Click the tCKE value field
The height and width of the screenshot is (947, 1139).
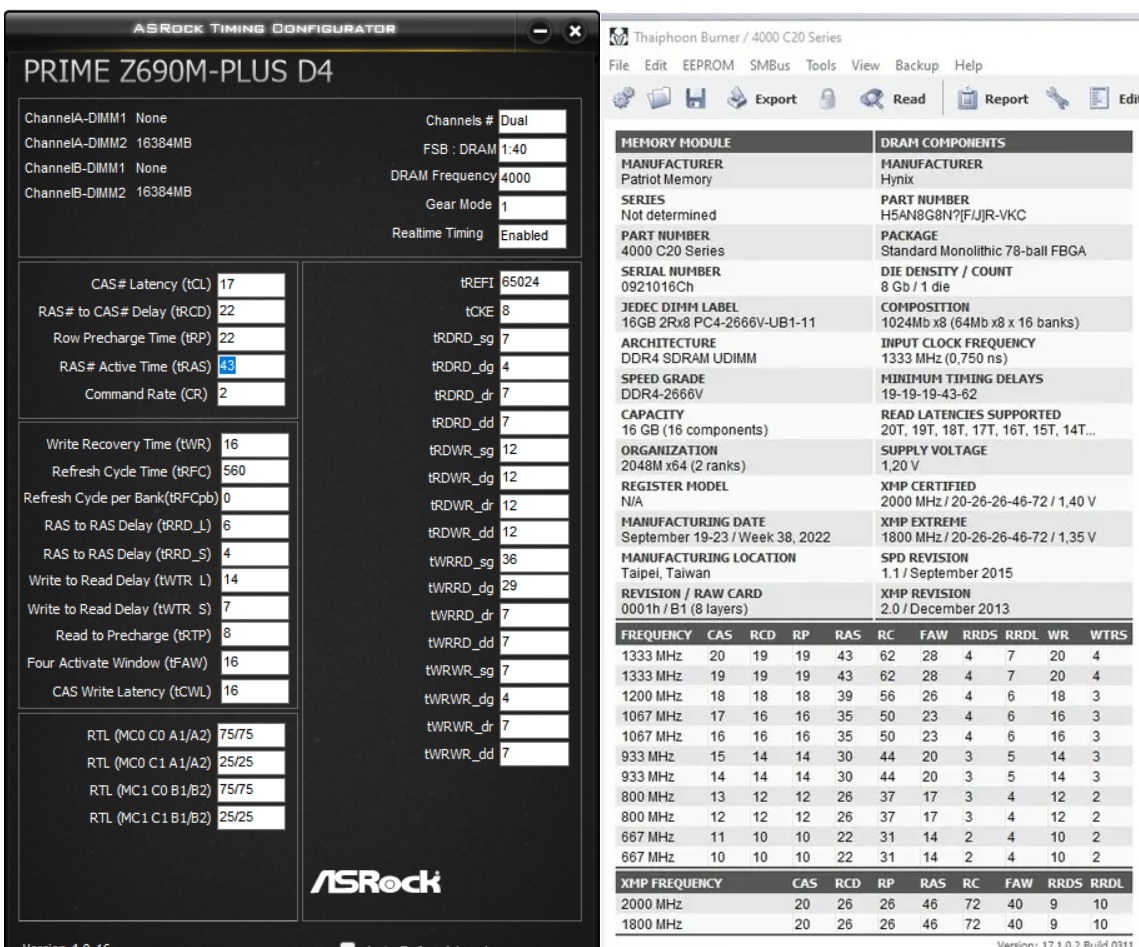[x=534, y=311]
